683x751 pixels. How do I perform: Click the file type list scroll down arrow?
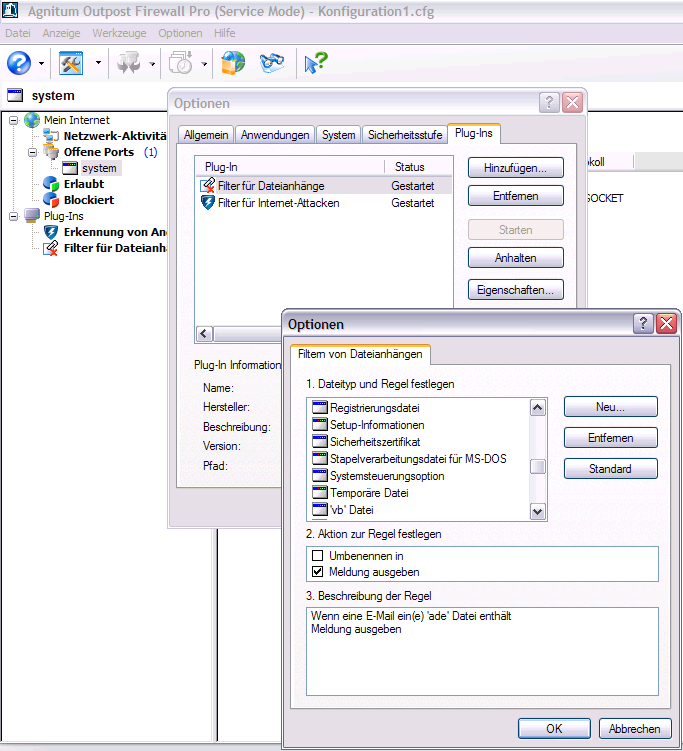[x=537, y=511]
